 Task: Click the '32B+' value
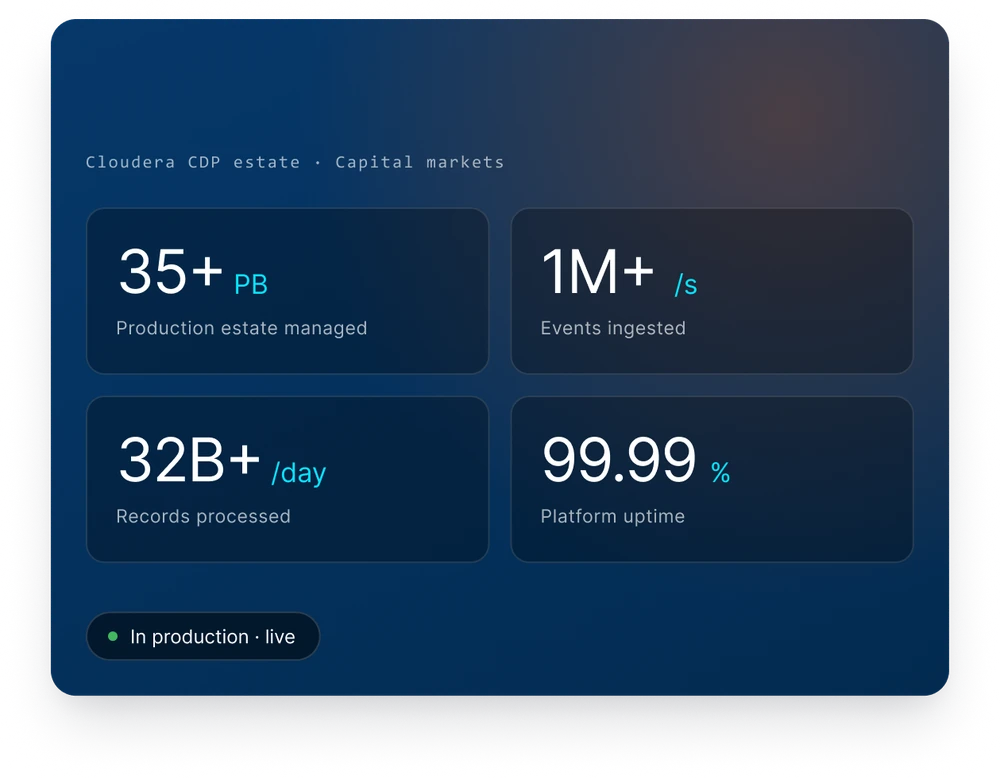tap(189, 460)
